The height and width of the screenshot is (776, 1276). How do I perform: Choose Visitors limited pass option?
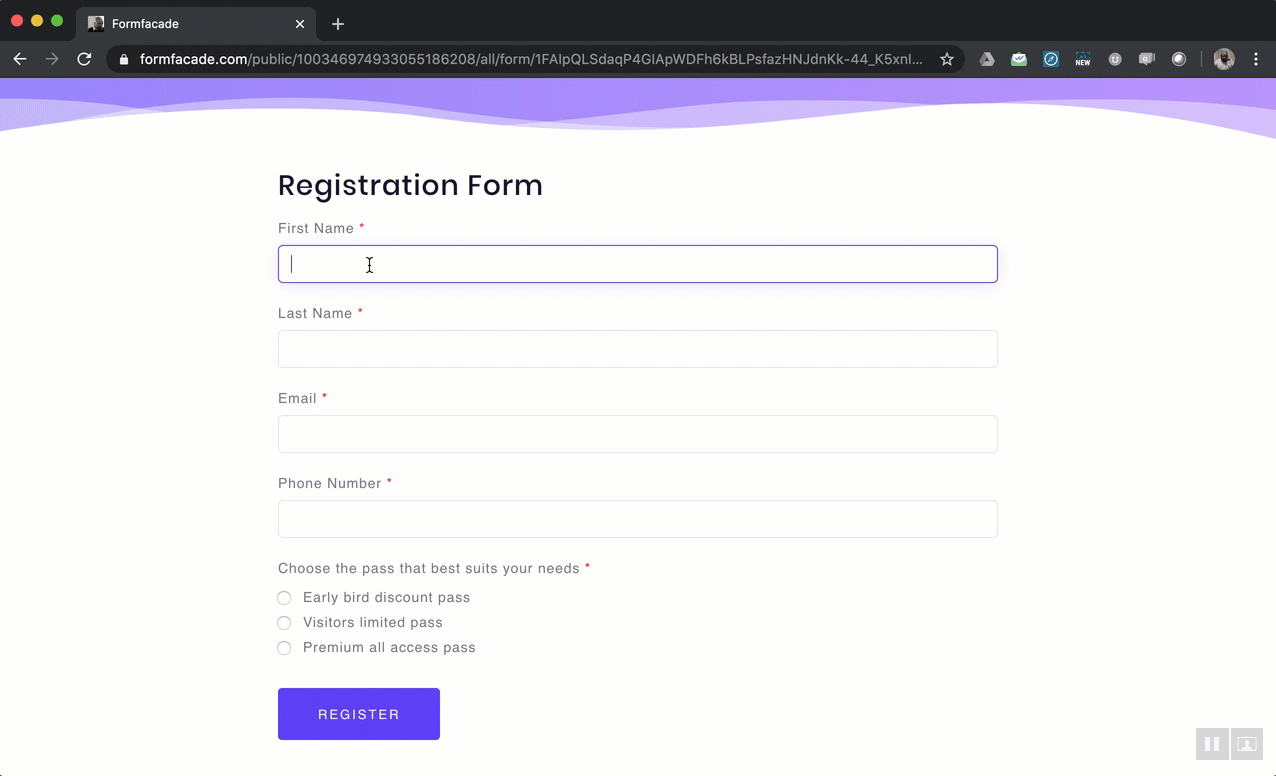[x=284, y=623]
